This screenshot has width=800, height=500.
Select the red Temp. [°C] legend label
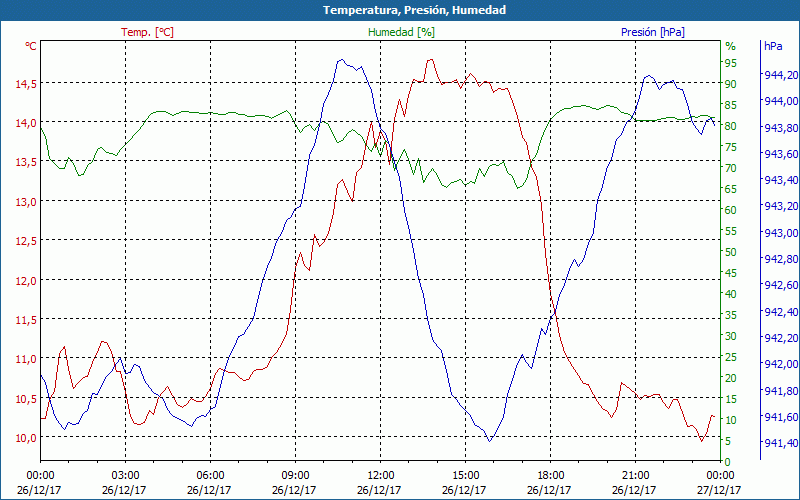147,32
